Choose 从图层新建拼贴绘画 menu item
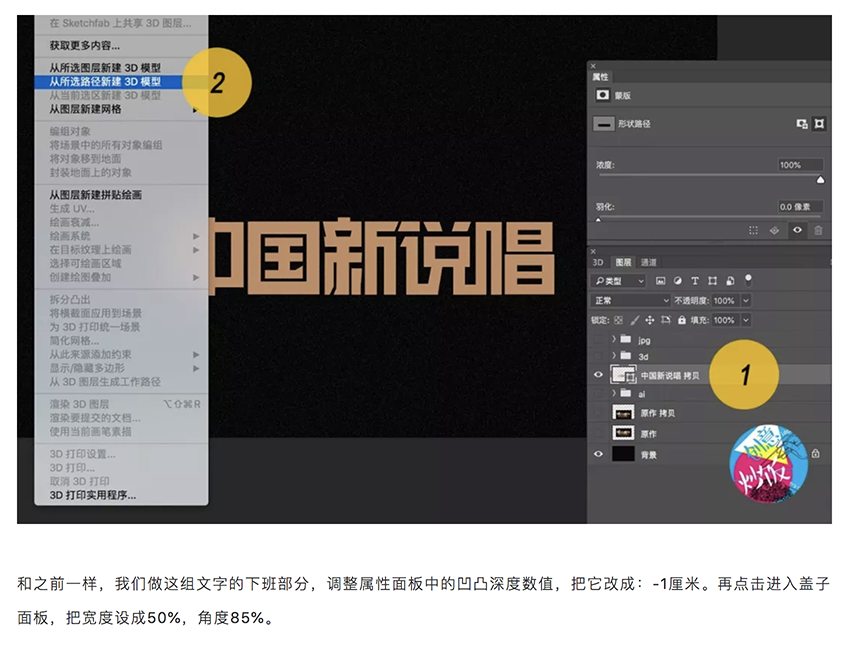This screenshot has height=656, width=849. (121, 195)
